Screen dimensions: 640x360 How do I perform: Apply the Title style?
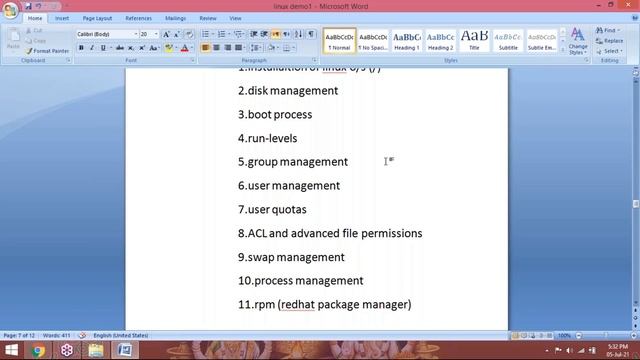click(474, 41)
